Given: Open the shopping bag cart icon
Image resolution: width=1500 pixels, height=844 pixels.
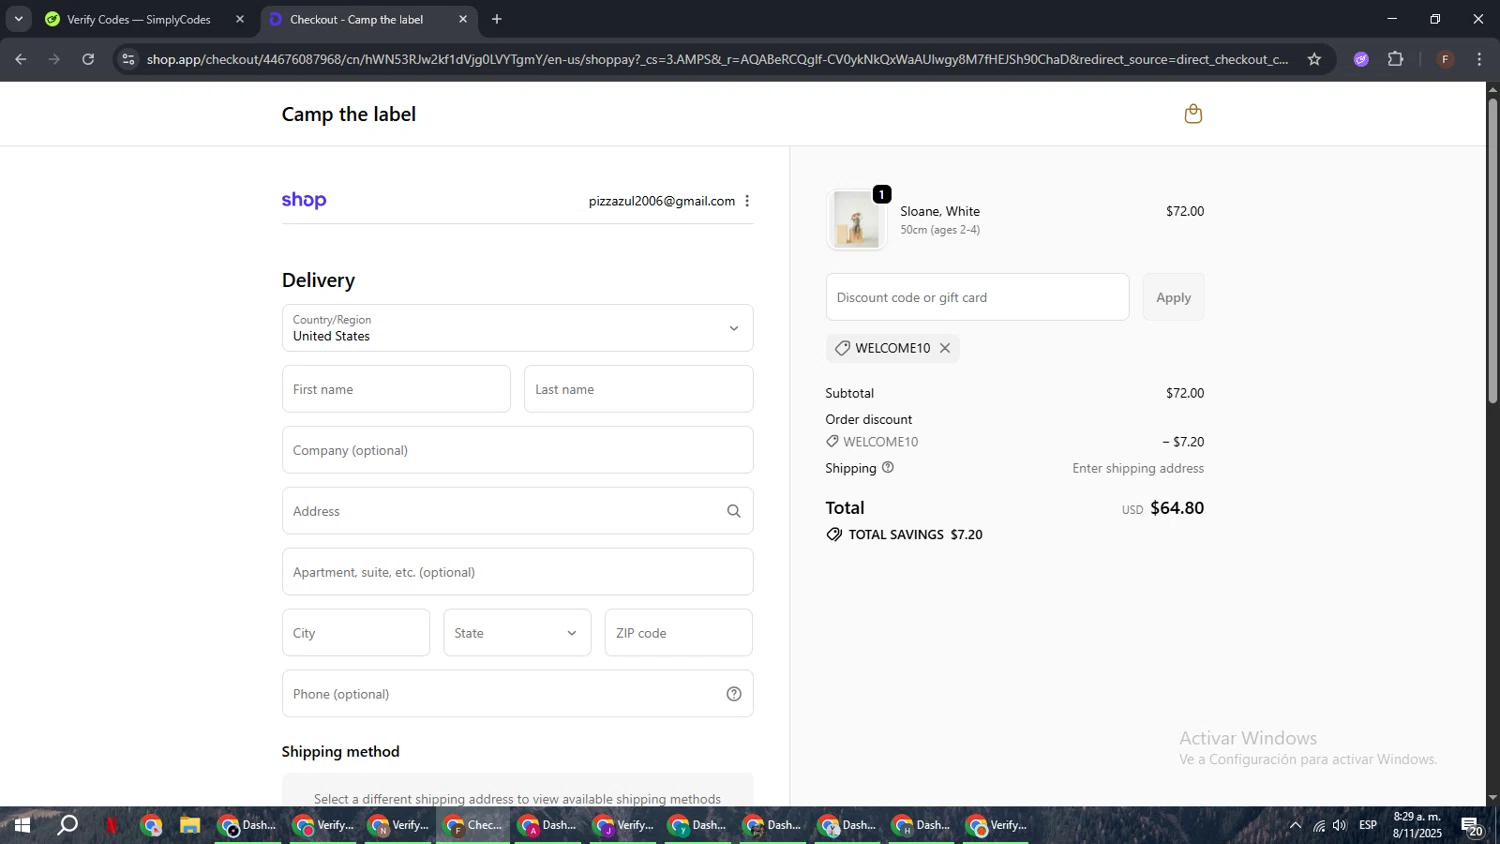Looking at the screenshot, I should point(1193,114).
